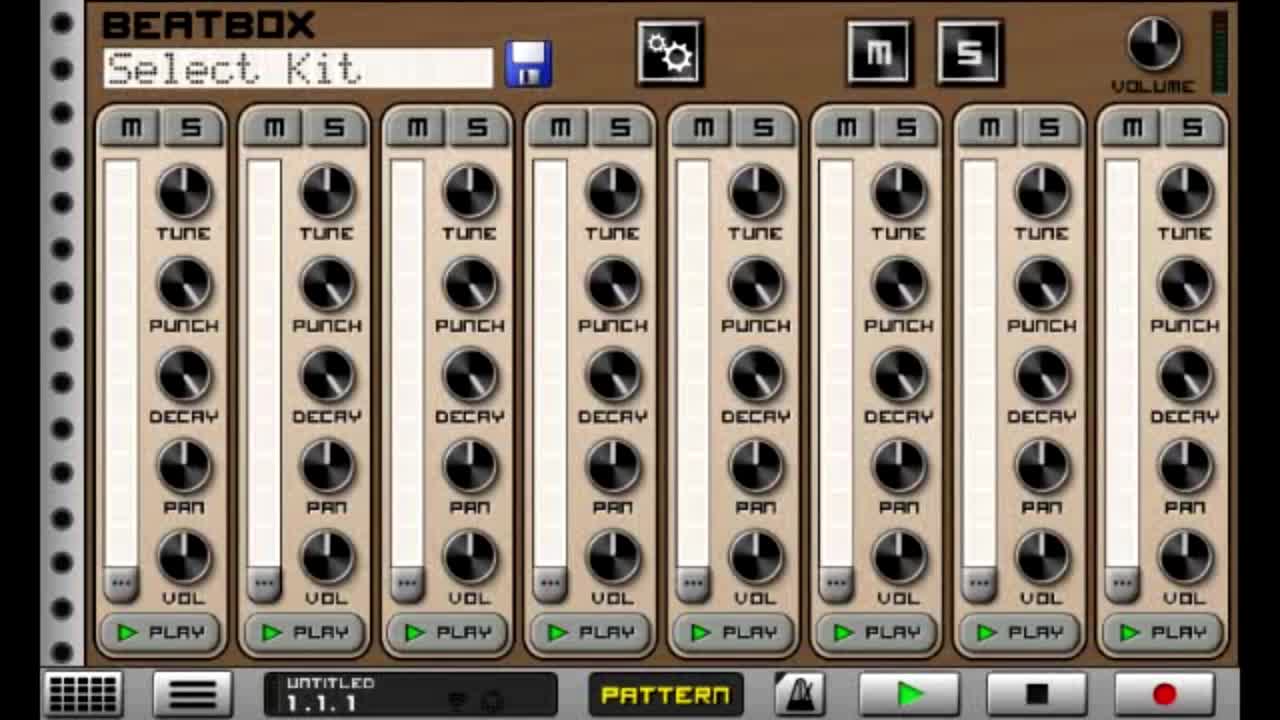Screen dimensions: 1280x720
Task: Click the Pan knob on channel four
Action: (x=614, y=466)
